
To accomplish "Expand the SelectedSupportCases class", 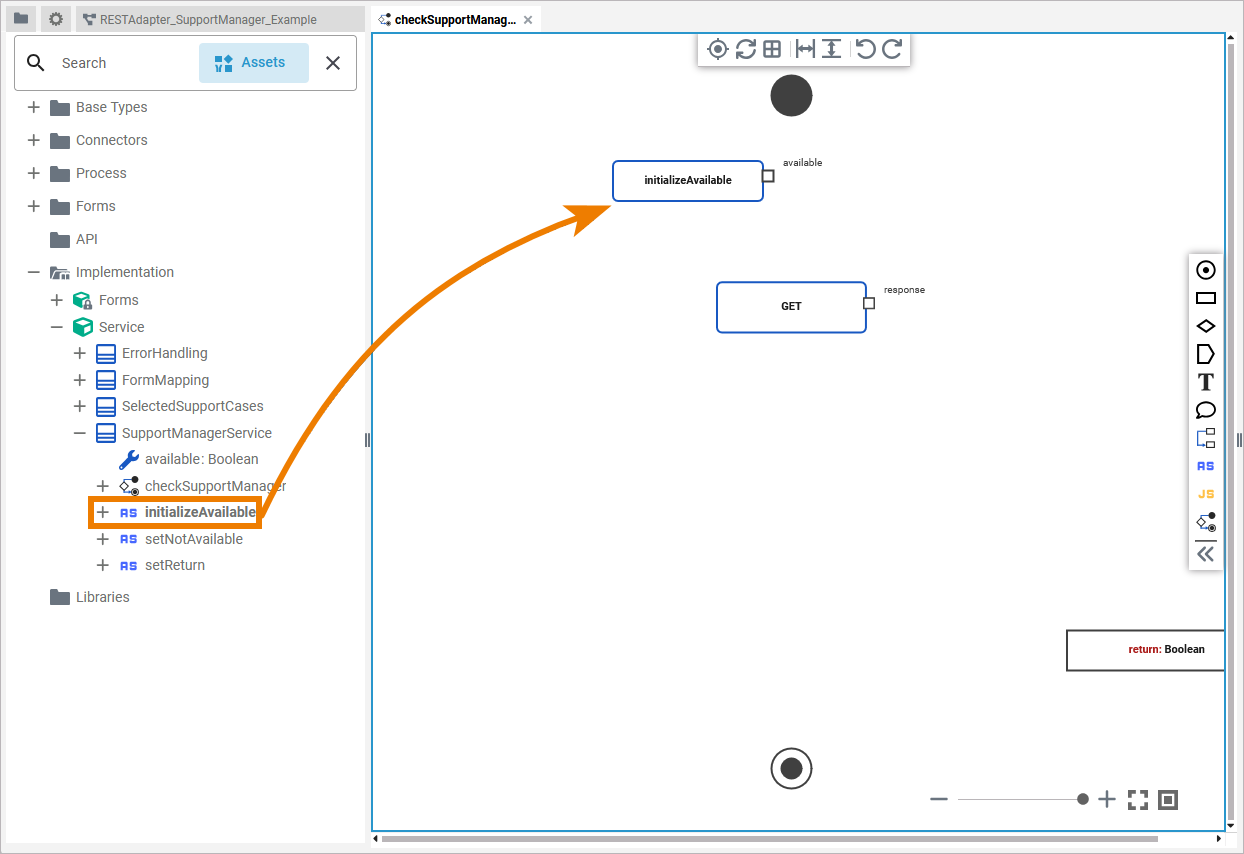I will coord(80,406).
